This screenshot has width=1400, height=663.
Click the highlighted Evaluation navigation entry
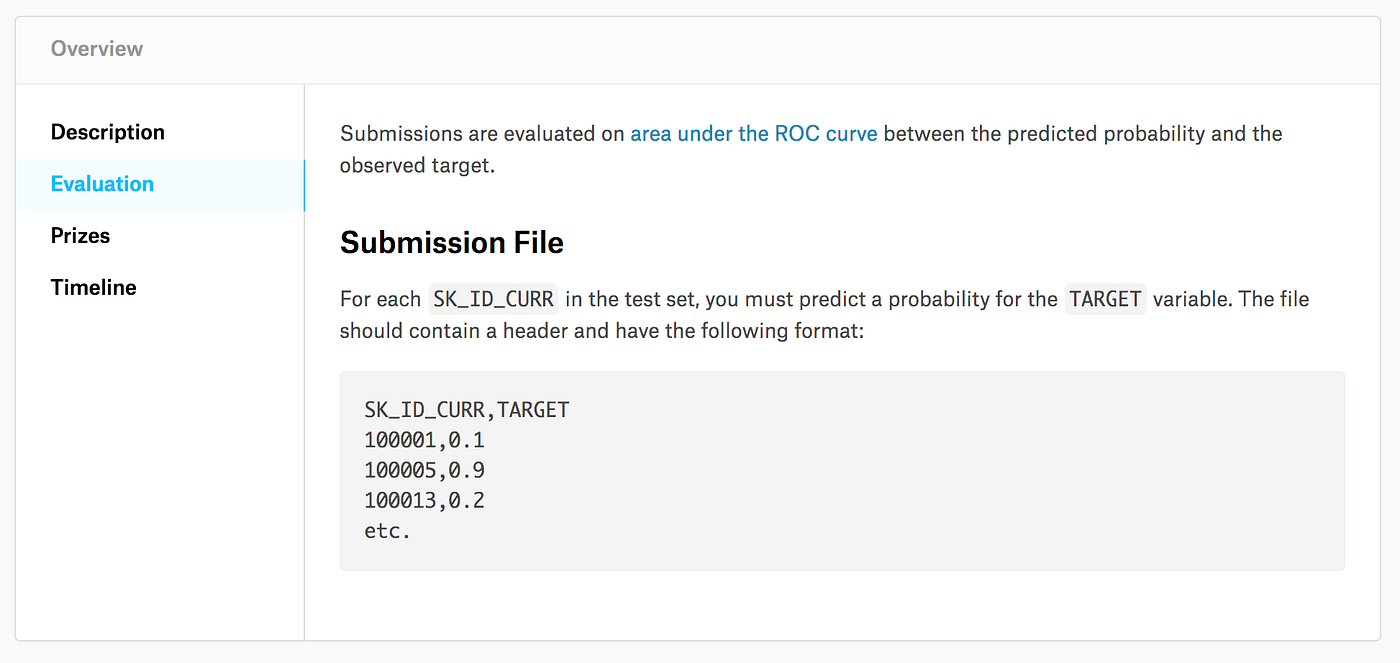pos(102,184)
